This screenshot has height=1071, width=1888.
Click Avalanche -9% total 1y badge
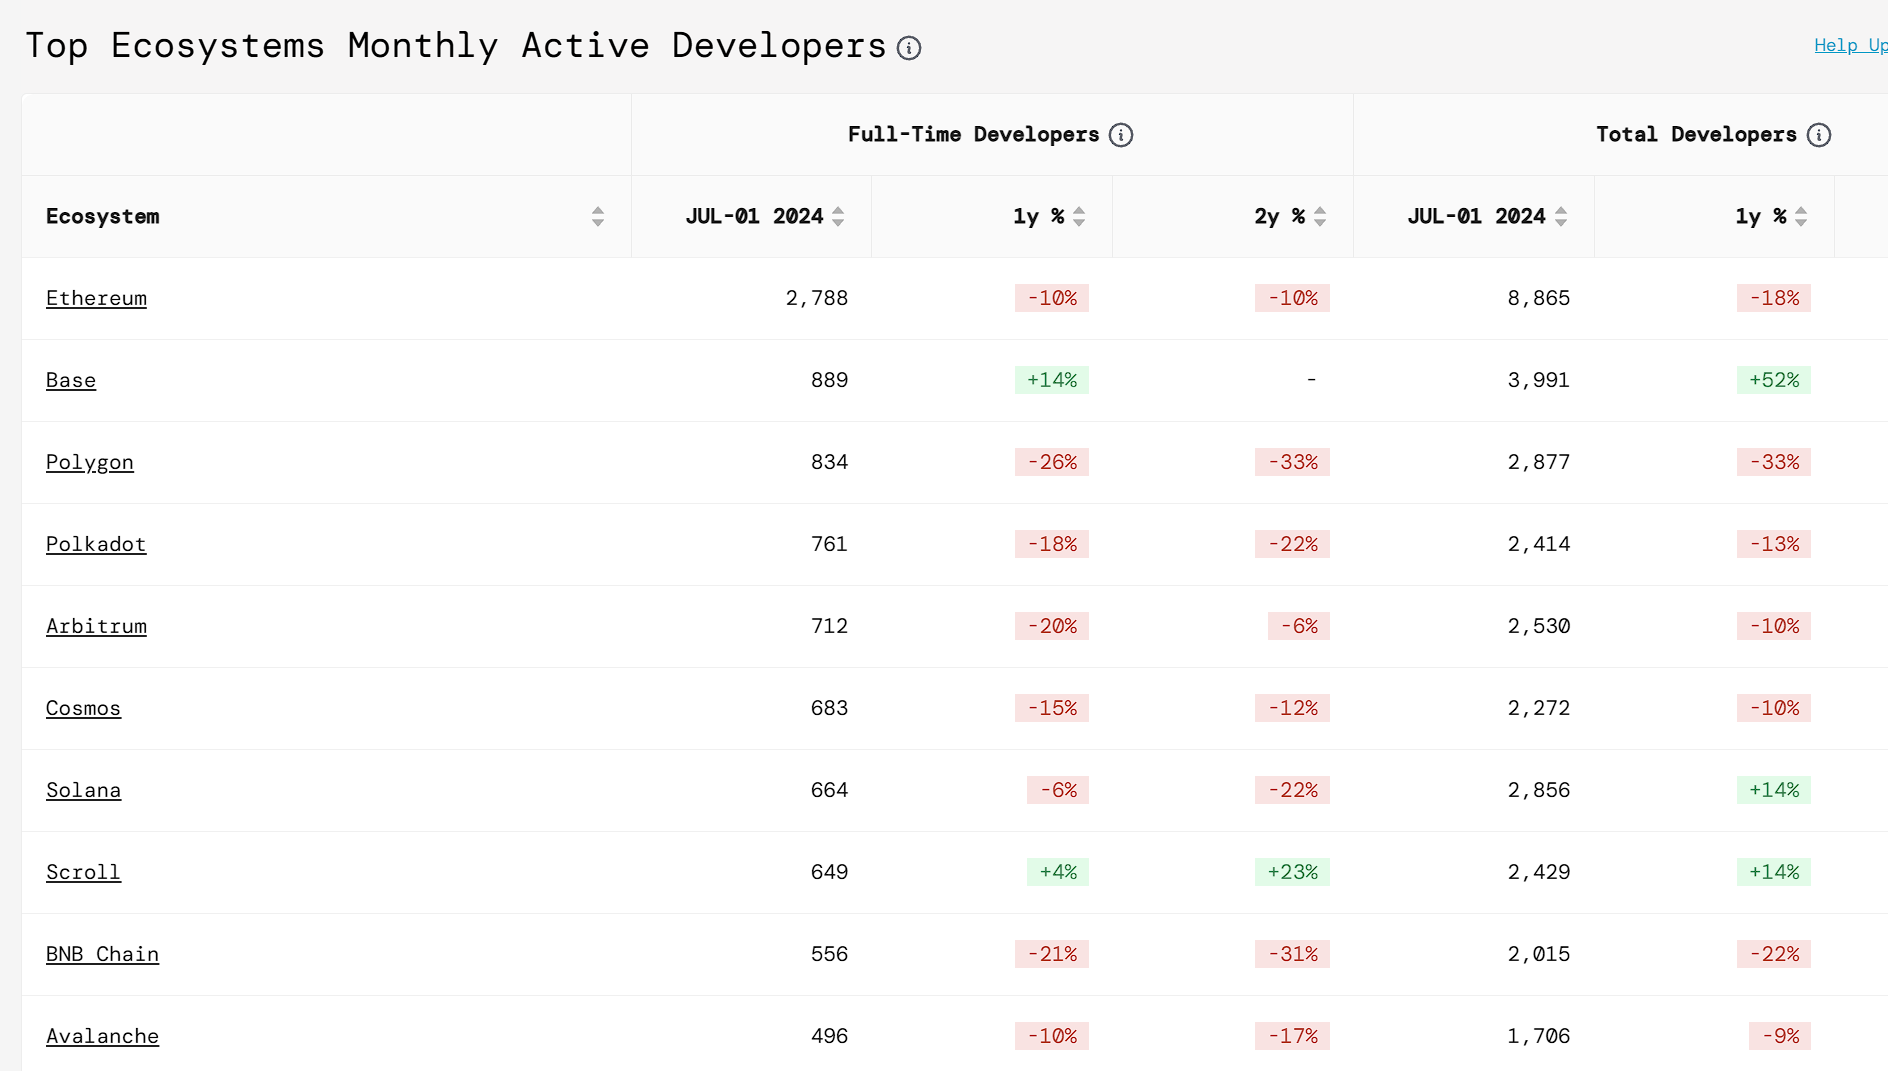[1780, 1036]
